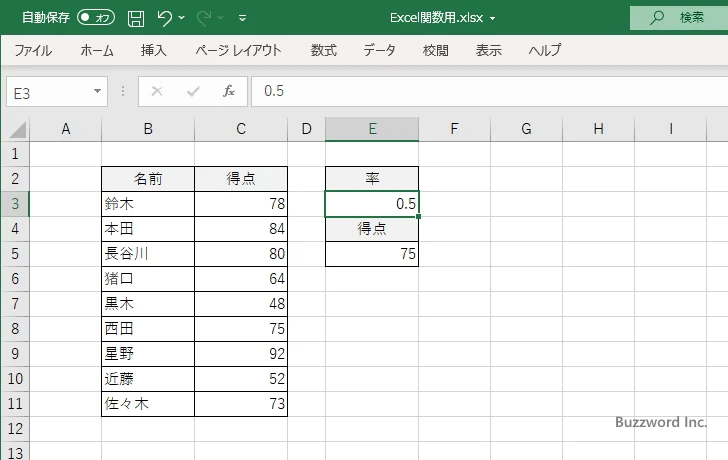Click cell containing 名前 header

click(x=148, y=179)
